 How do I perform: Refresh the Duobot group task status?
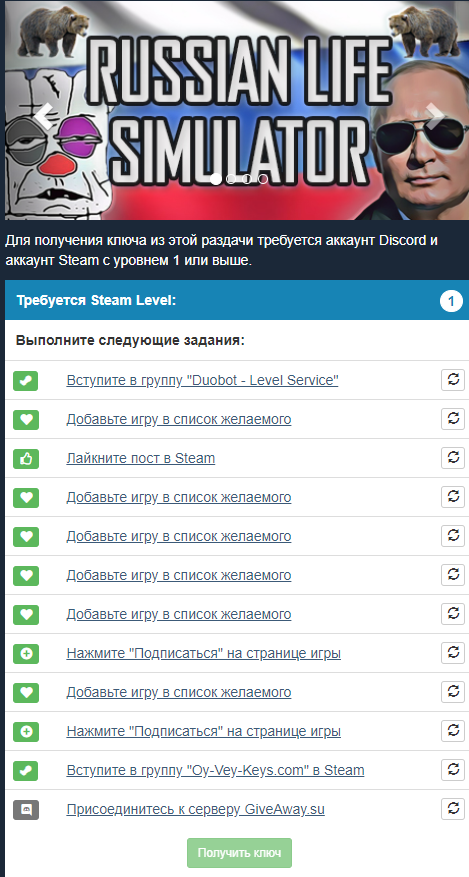pos(453,379)
